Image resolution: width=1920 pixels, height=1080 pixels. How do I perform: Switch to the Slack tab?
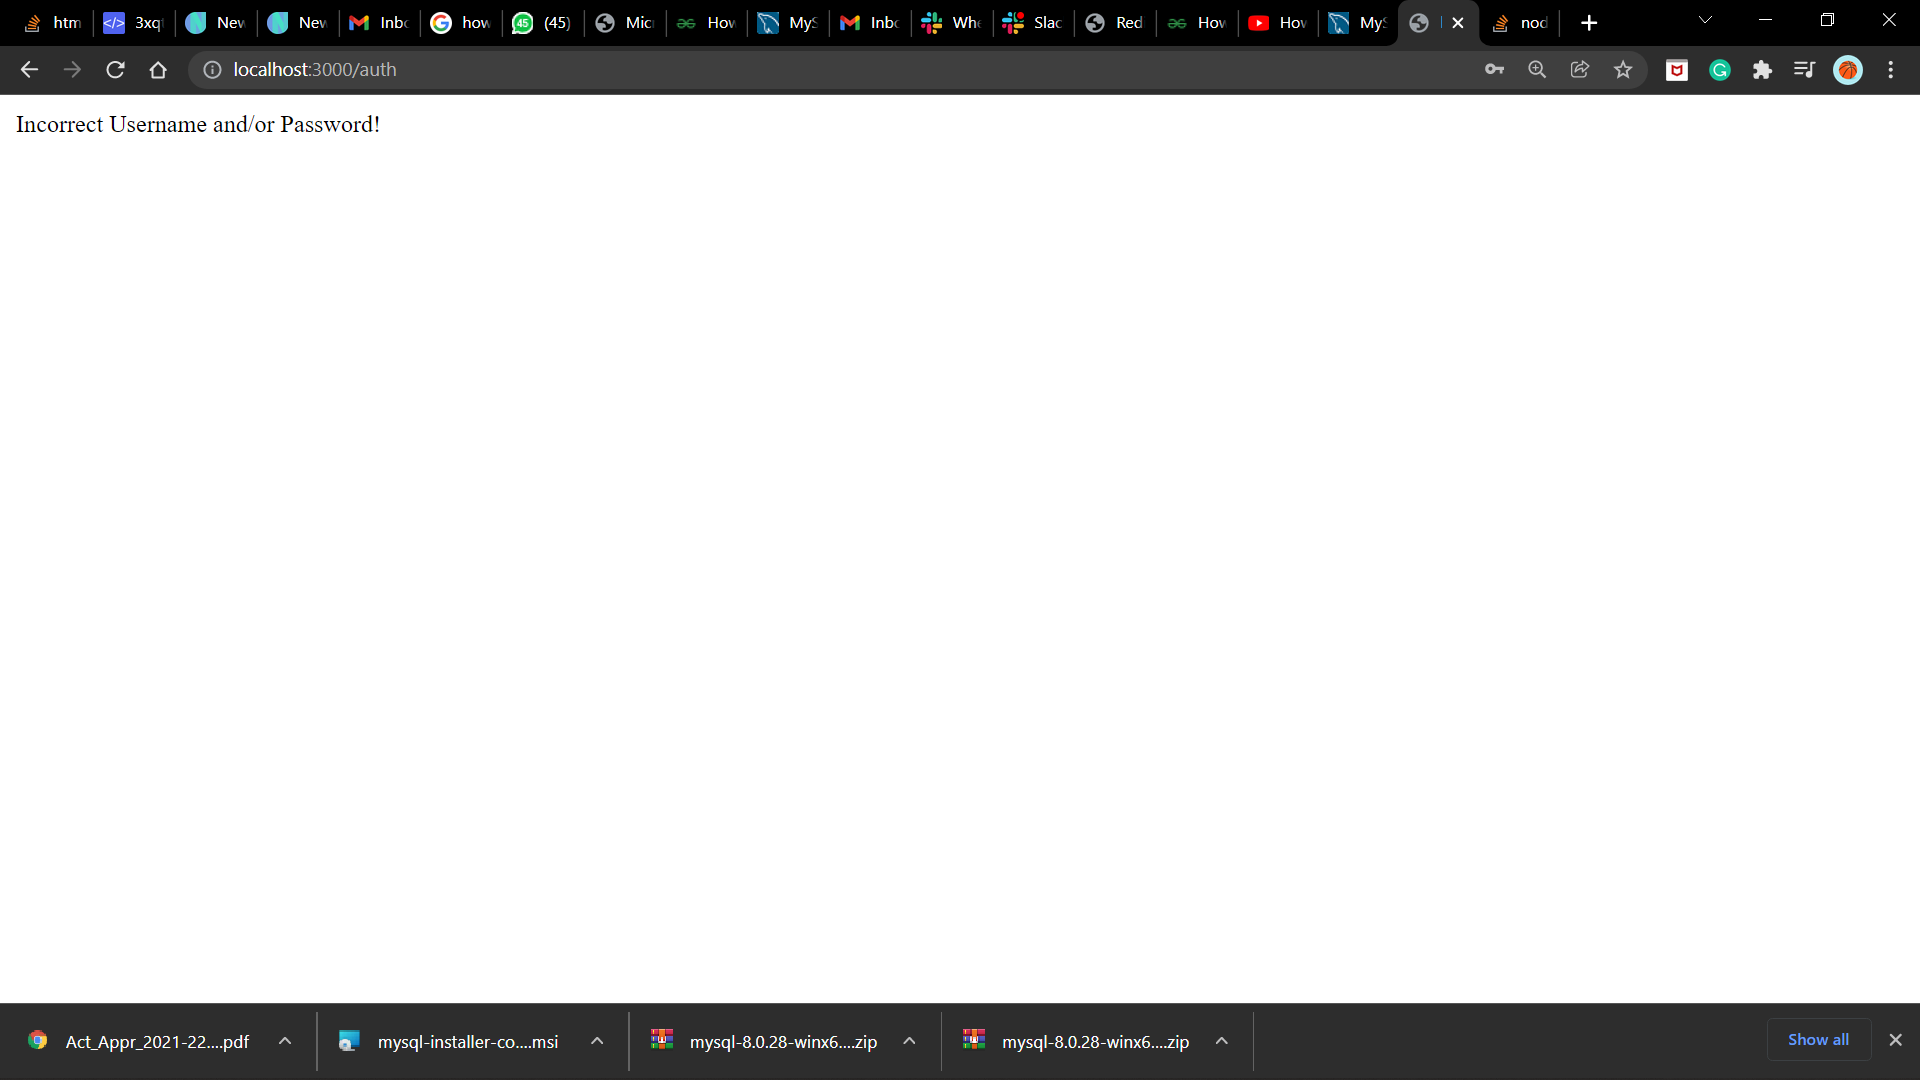(1032, 22)
